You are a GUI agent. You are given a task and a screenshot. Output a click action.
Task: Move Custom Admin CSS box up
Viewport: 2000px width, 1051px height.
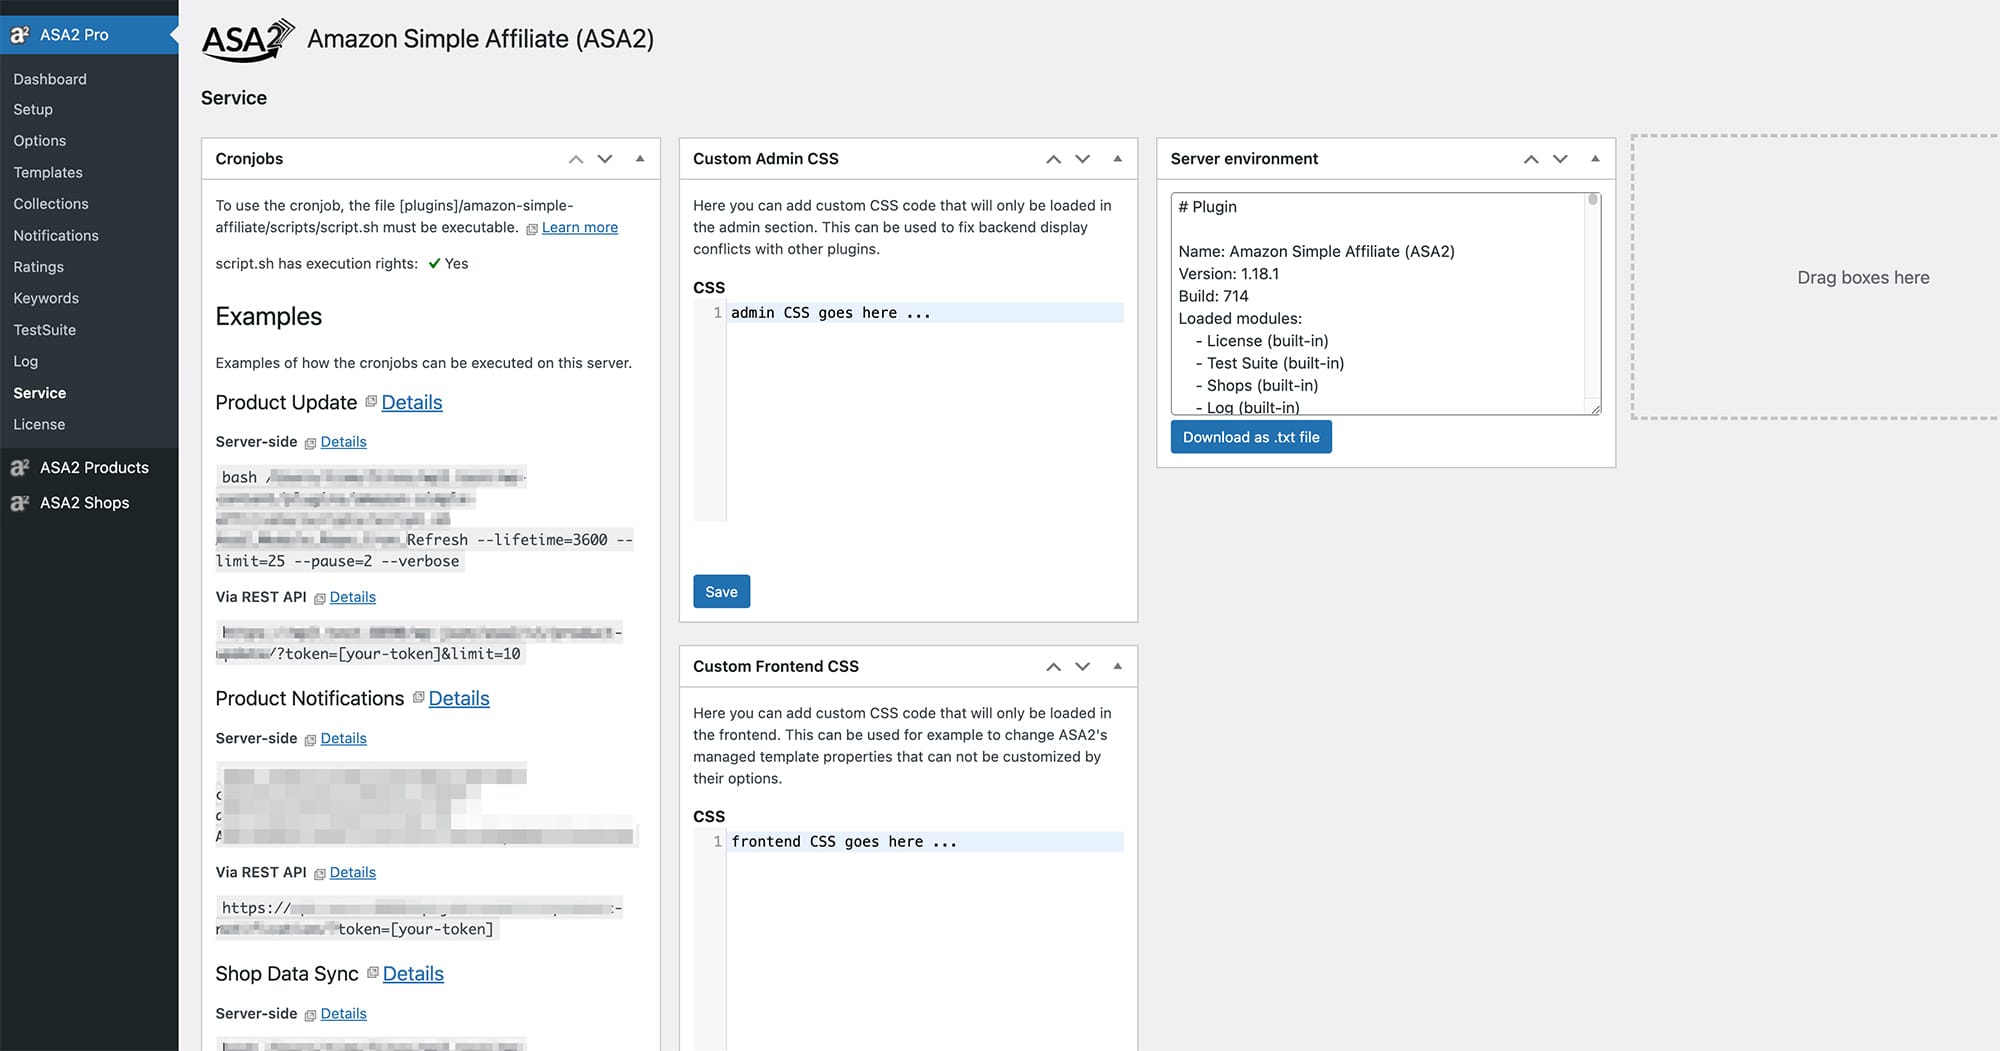pyautogui.click(x=1054, y=159)
